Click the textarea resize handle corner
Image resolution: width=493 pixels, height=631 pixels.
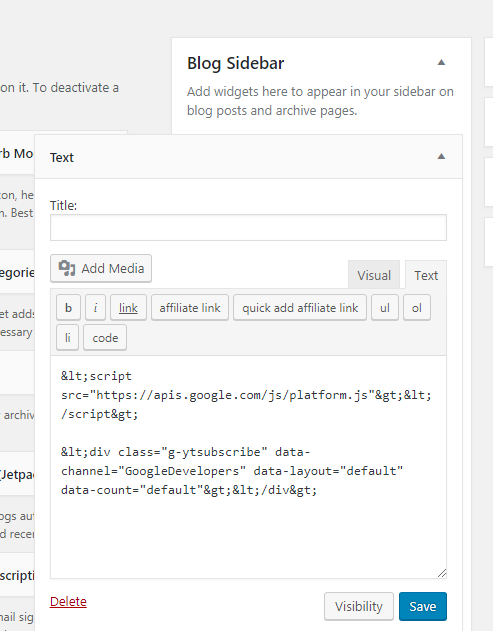442,573
